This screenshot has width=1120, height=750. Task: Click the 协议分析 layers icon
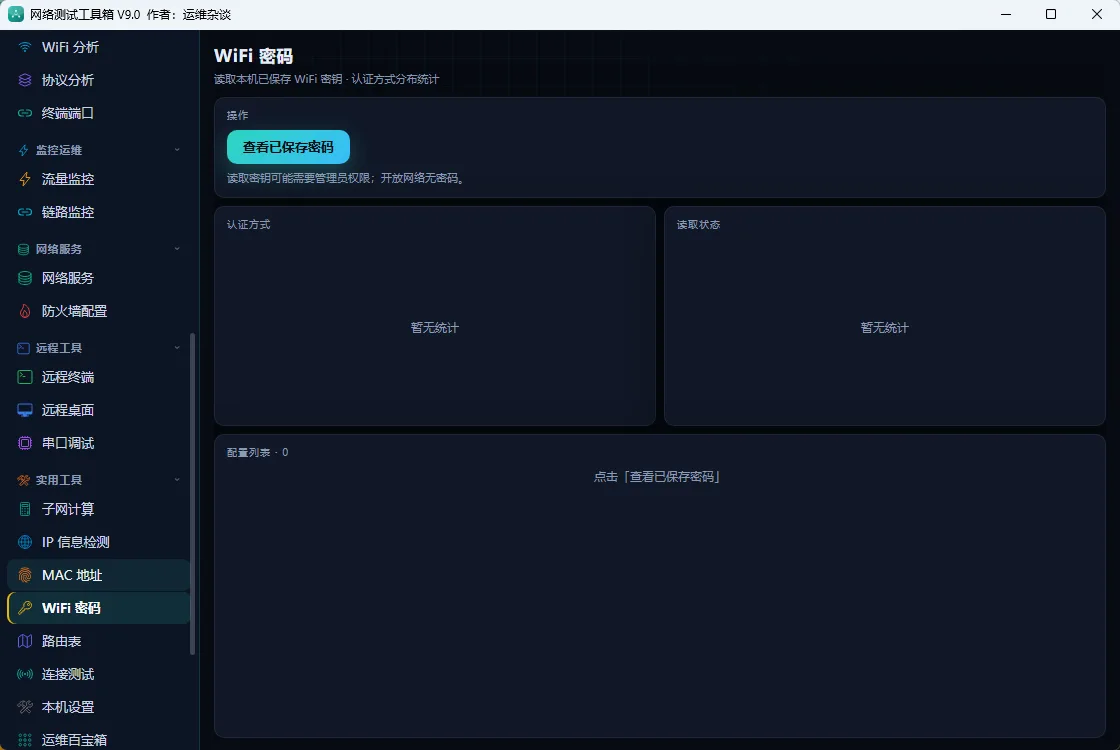[x=25, y=80]
